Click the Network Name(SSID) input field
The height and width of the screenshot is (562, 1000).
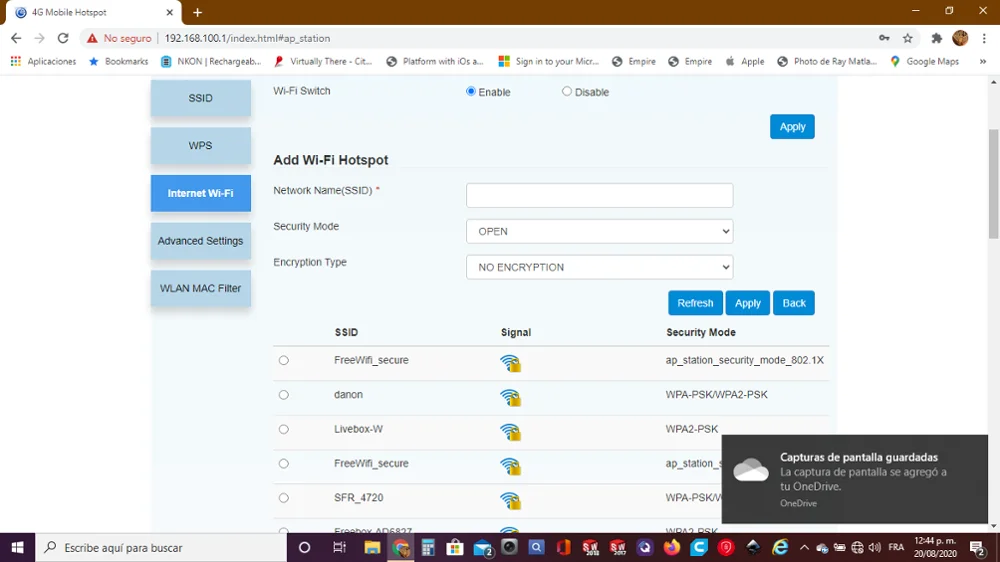[599, 195]
